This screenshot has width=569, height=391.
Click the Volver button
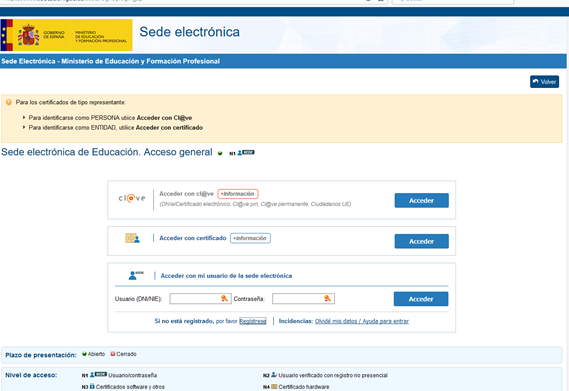coord(544,82)
